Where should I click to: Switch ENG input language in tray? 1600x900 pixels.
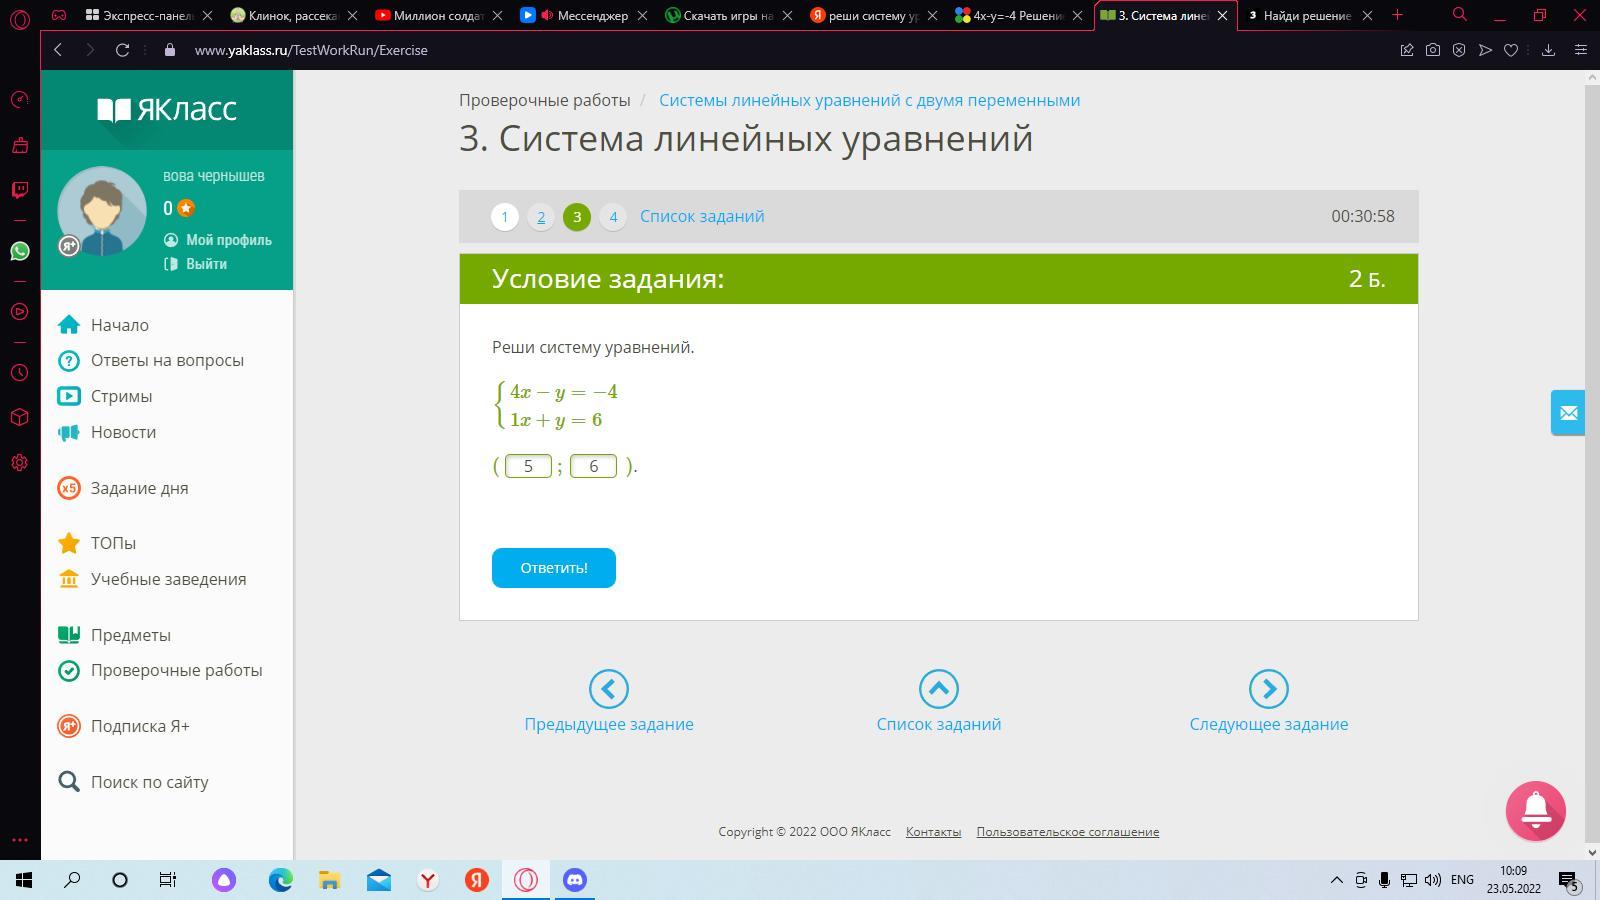pos(1462,880)
